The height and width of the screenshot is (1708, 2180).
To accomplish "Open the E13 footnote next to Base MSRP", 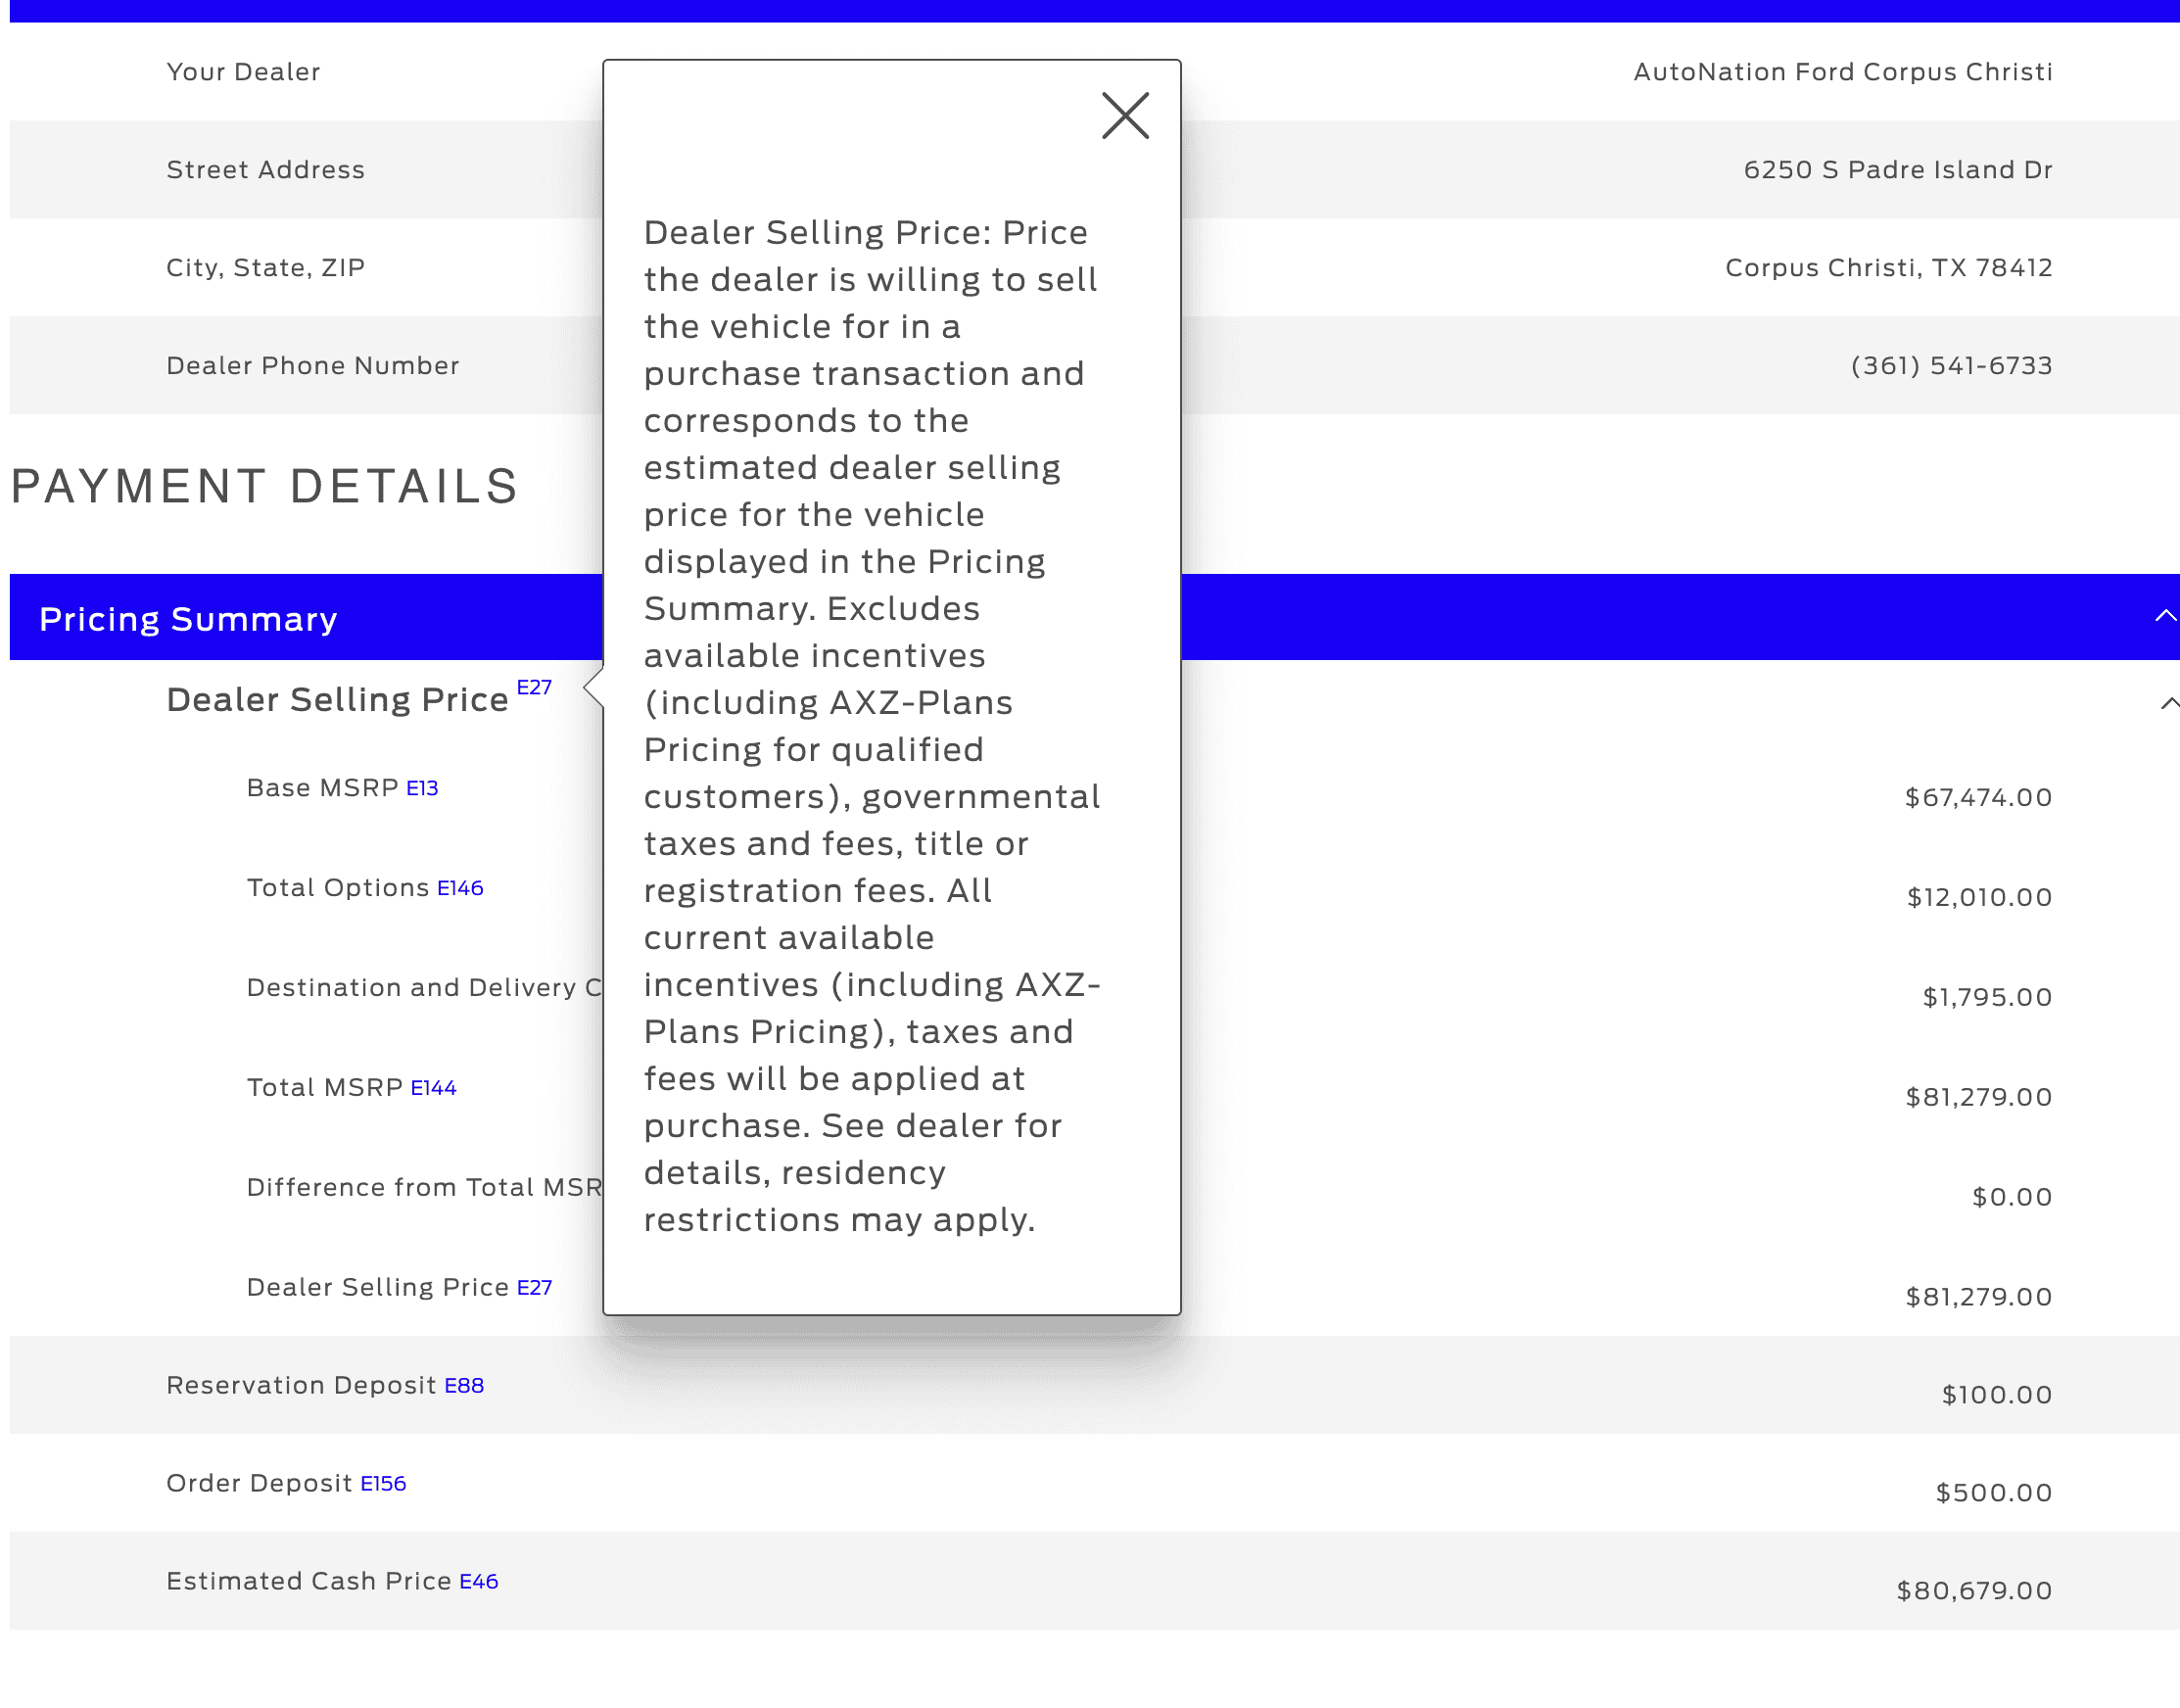I will coord(422,789).
